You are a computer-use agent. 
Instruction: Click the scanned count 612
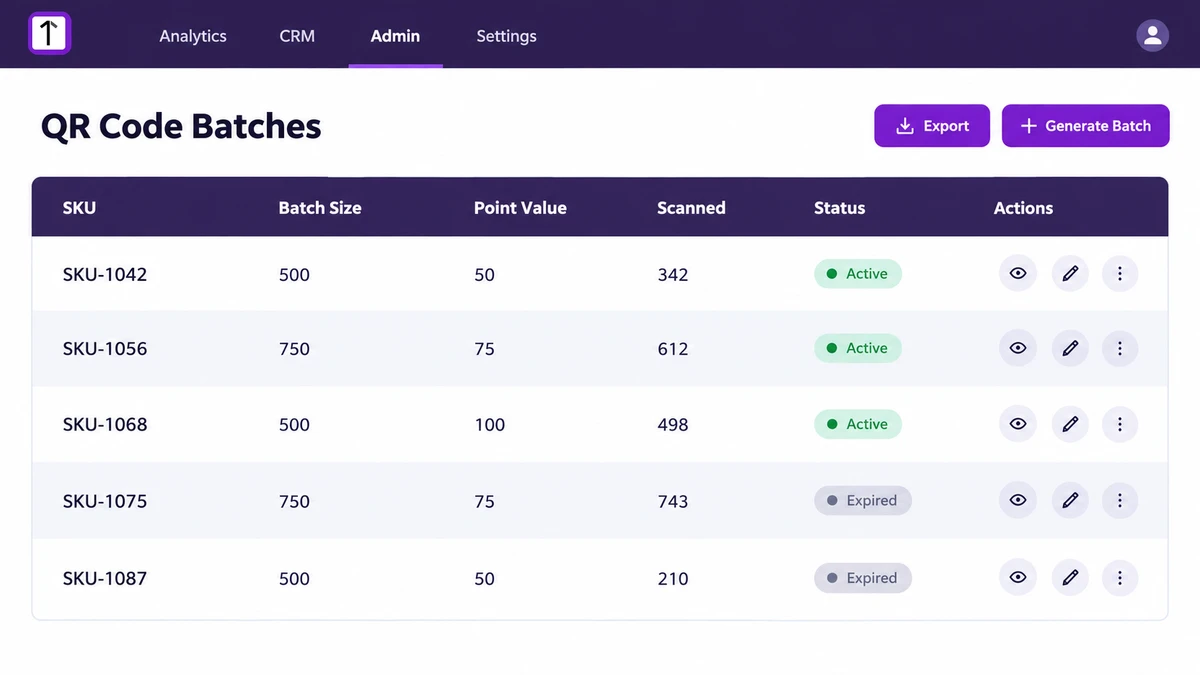tap(673, 349)
